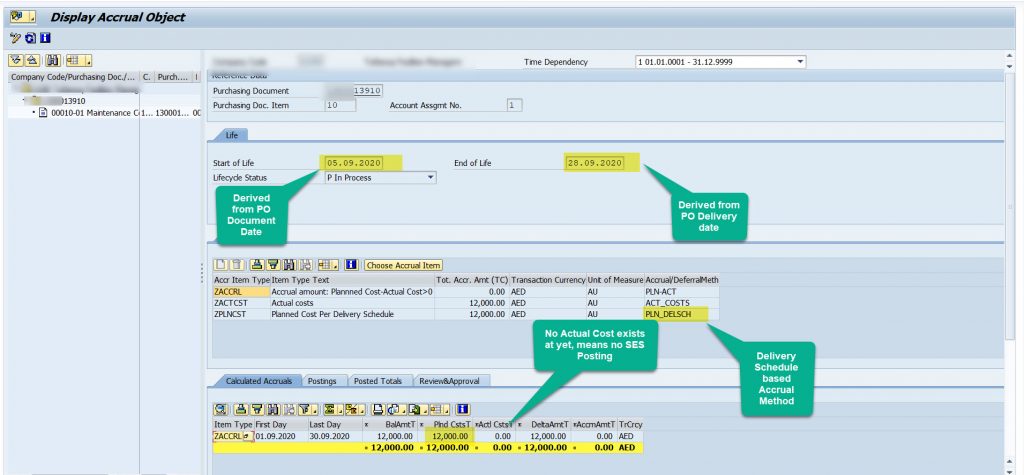1024x475 pixels.
Task: Switch to the Review&Approval tab
Action: 451,381
